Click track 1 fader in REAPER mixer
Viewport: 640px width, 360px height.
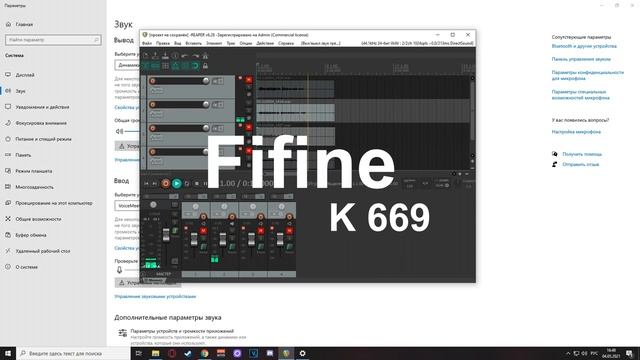click(x=194, y=240)
